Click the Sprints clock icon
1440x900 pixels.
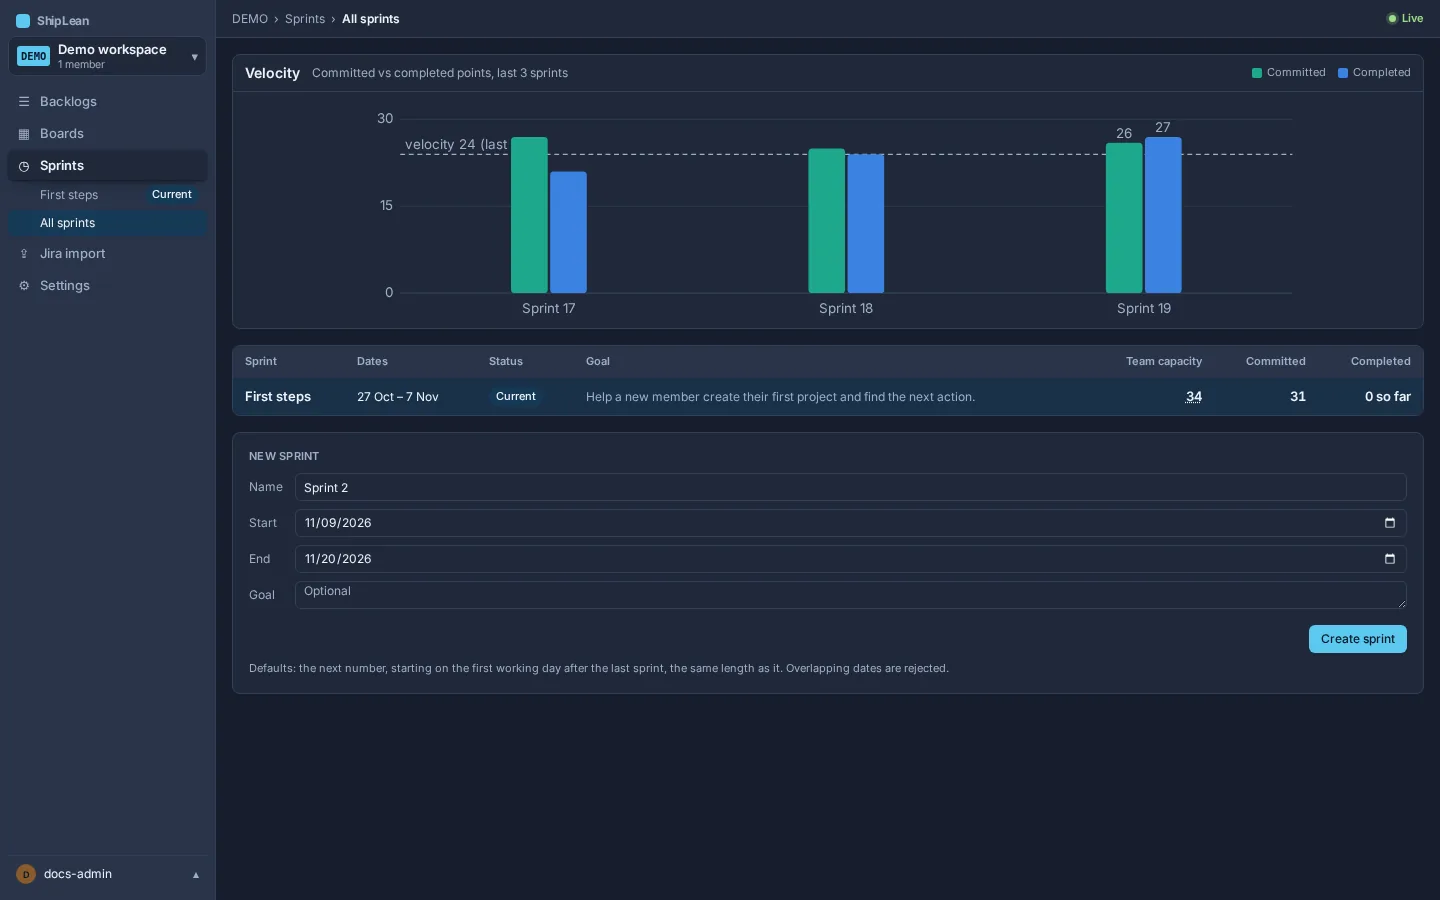24,166
